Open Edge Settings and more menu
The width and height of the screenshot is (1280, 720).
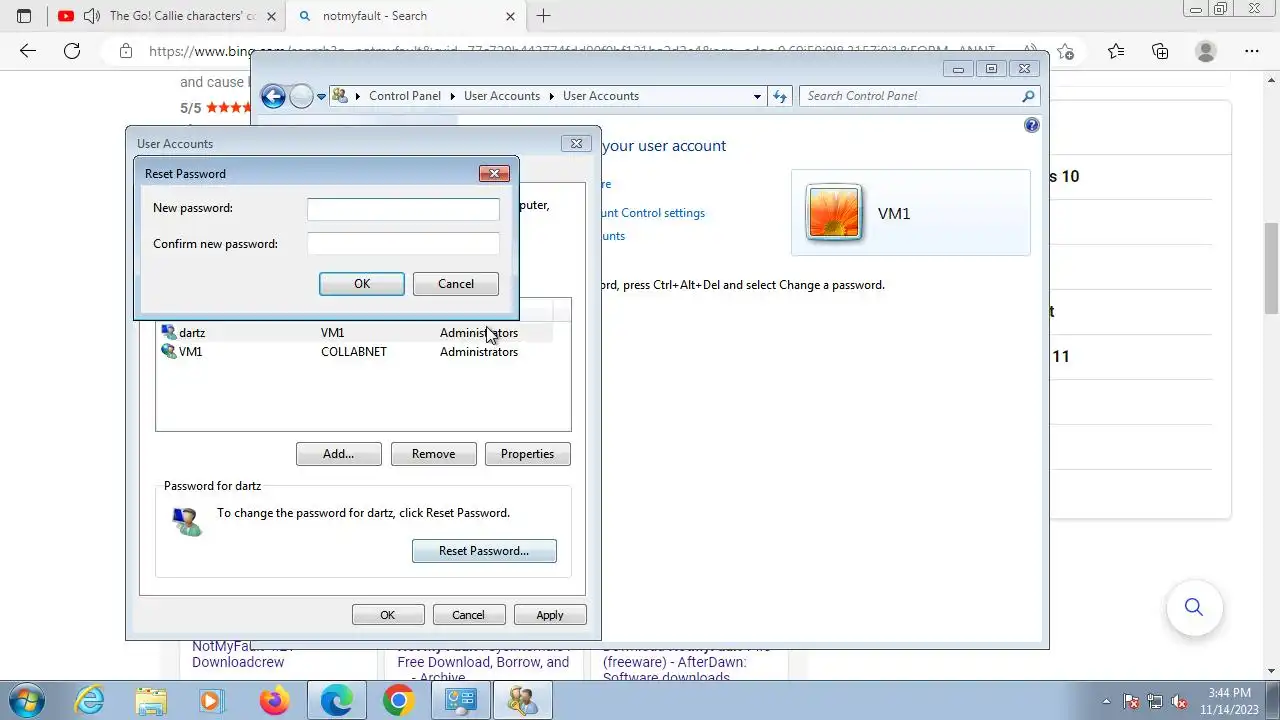point(1251,51)
